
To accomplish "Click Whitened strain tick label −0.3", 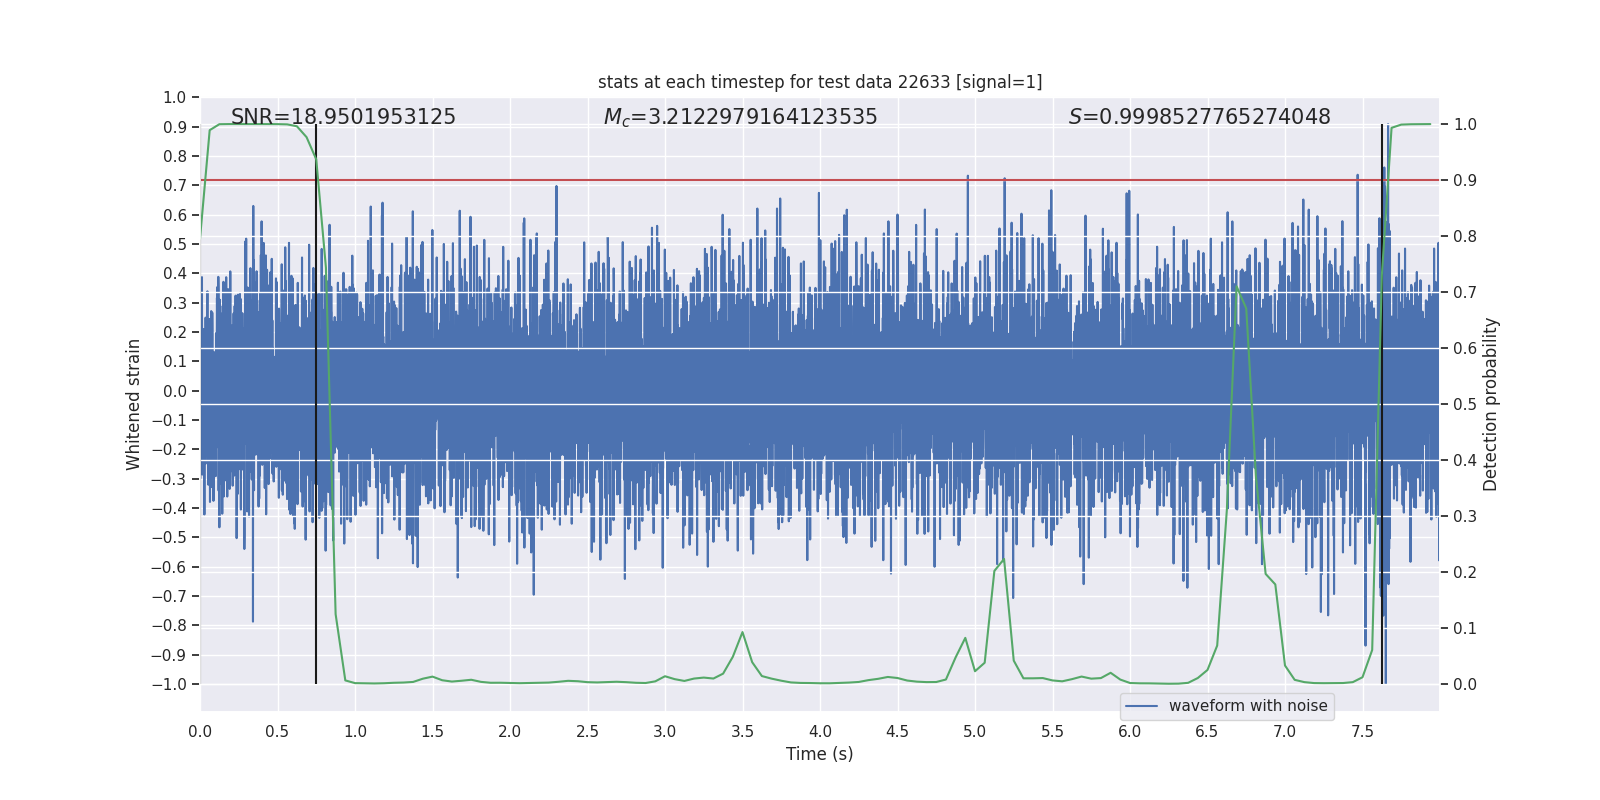I will (x=169, y=479).
